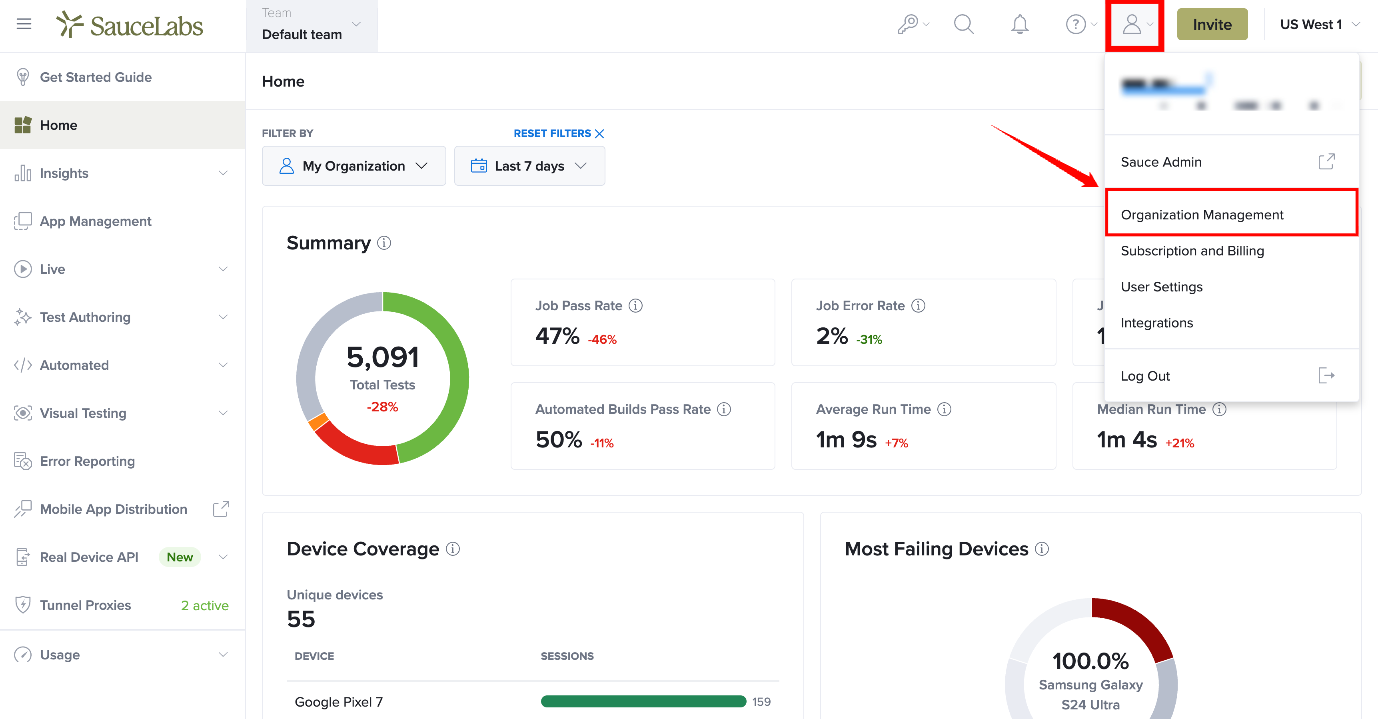The width and height of the screenshot is (1378, 719).
Task: Expand the My Organization filter dropdown
Action: coord(354,166)
